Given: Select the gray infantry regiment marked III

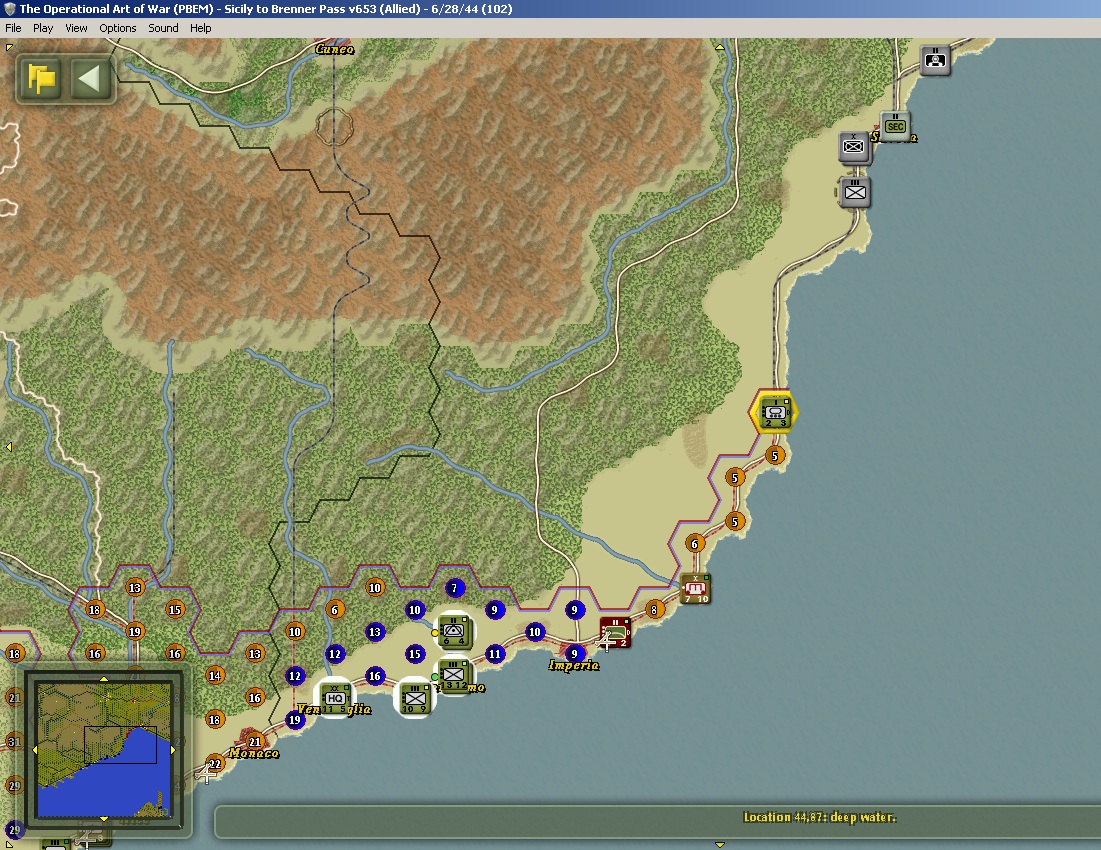Looking at the screenshot, I should (x=855, y=192).
